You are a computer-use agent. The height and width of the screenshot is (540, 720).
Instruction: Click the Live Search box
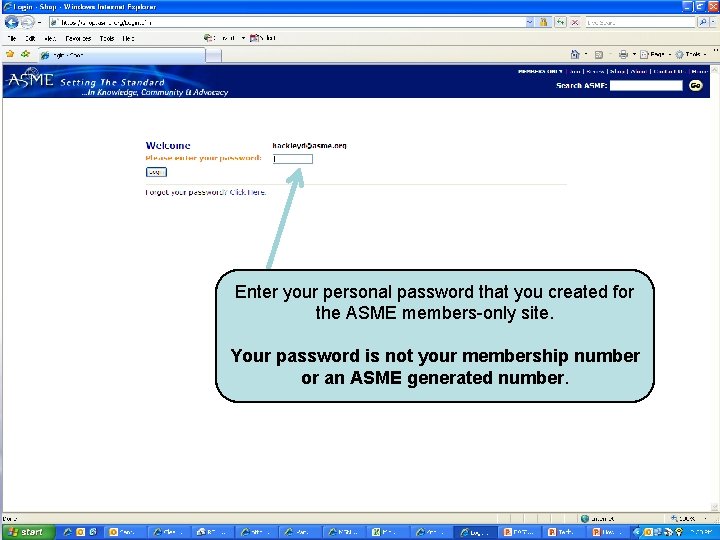pos(640,22)
